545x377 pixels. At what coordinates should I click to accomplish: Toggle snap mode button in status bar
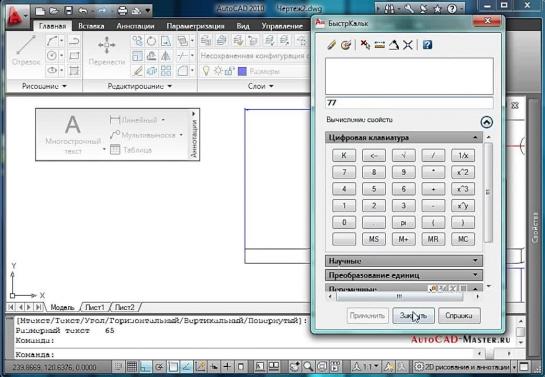(x=118, y=367)
